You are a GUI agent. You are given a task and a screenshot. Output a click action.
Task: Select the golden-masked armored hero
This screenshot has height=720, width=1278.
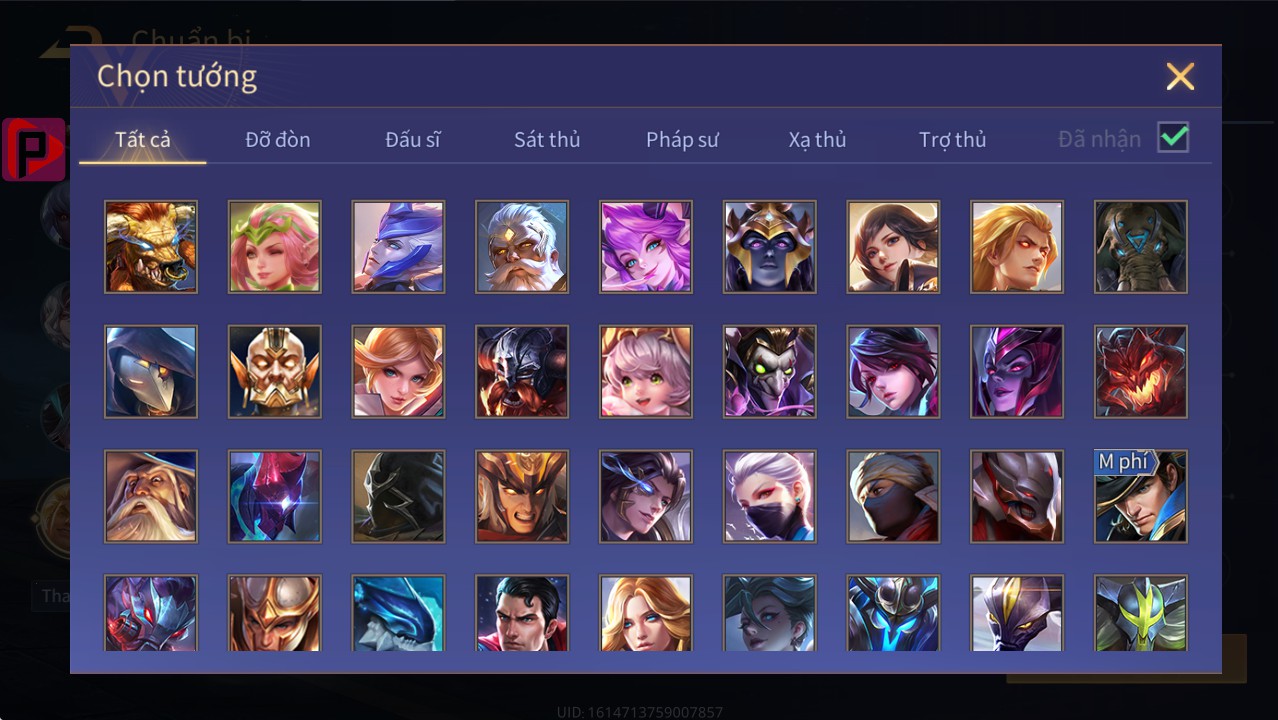point(275,372)
